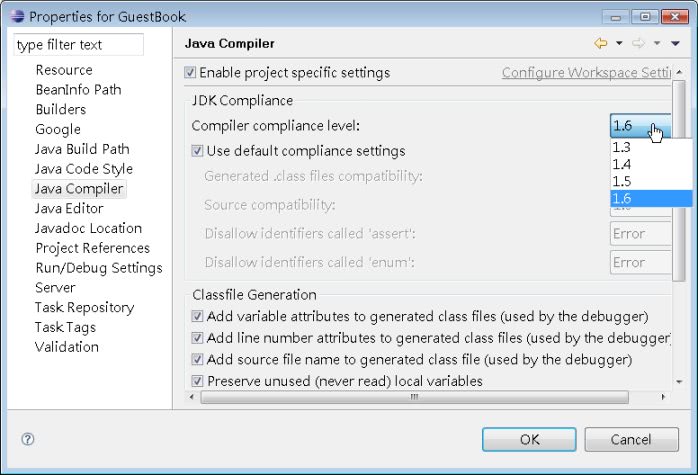Uncheck Use default compliance settings
Screen dimensions: 698x475
[198, 151]
